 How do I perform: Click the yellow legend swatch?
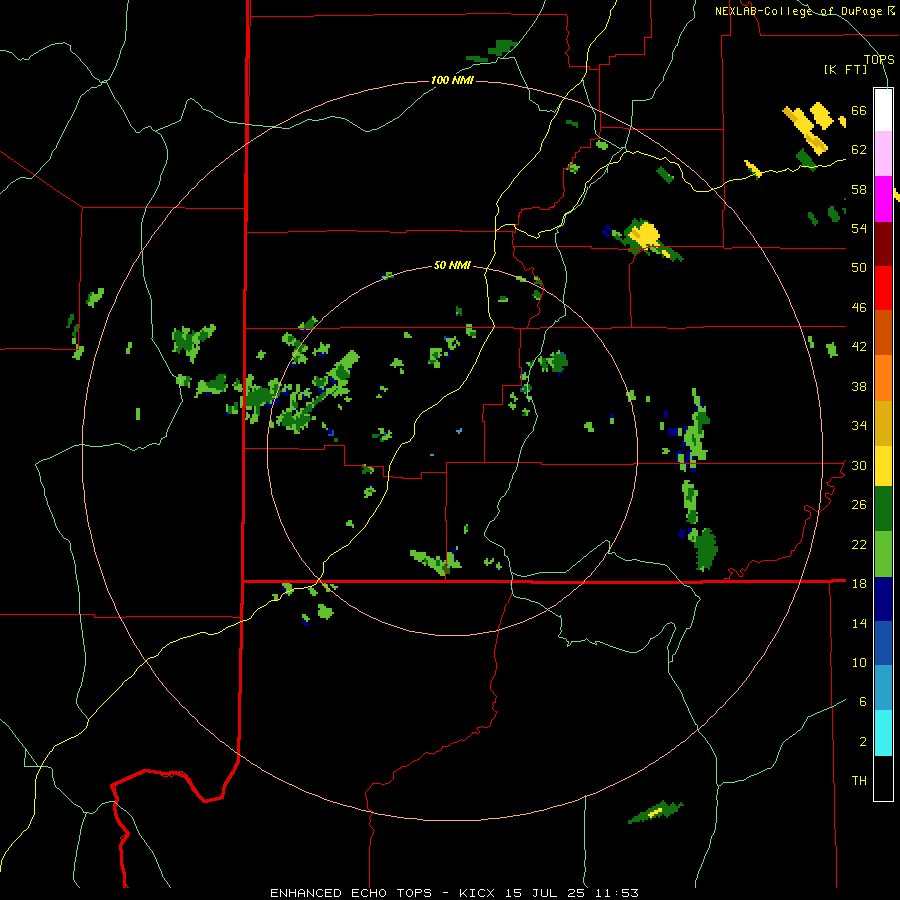883,465
